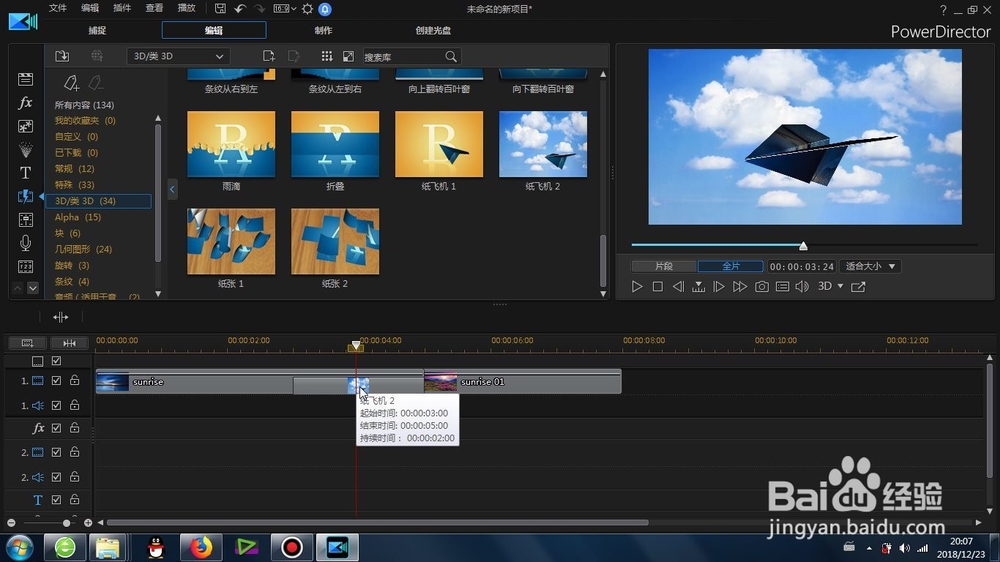Viewport: 1000px width, 562px height.
Task: Click the timeline zoom-in plus button
Action: click(88, 523)
